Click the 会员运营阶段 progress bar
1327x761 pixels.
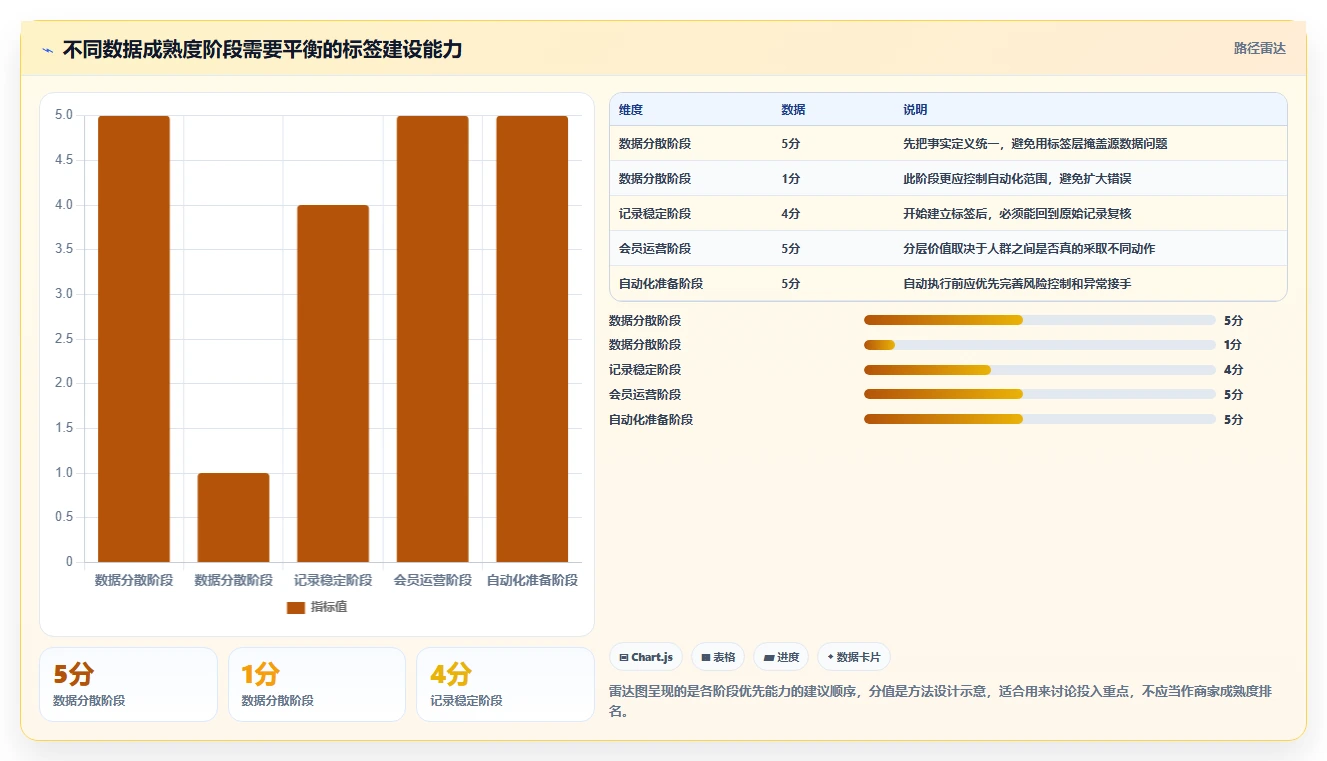pyautogui.click(x=1040, y=394)
